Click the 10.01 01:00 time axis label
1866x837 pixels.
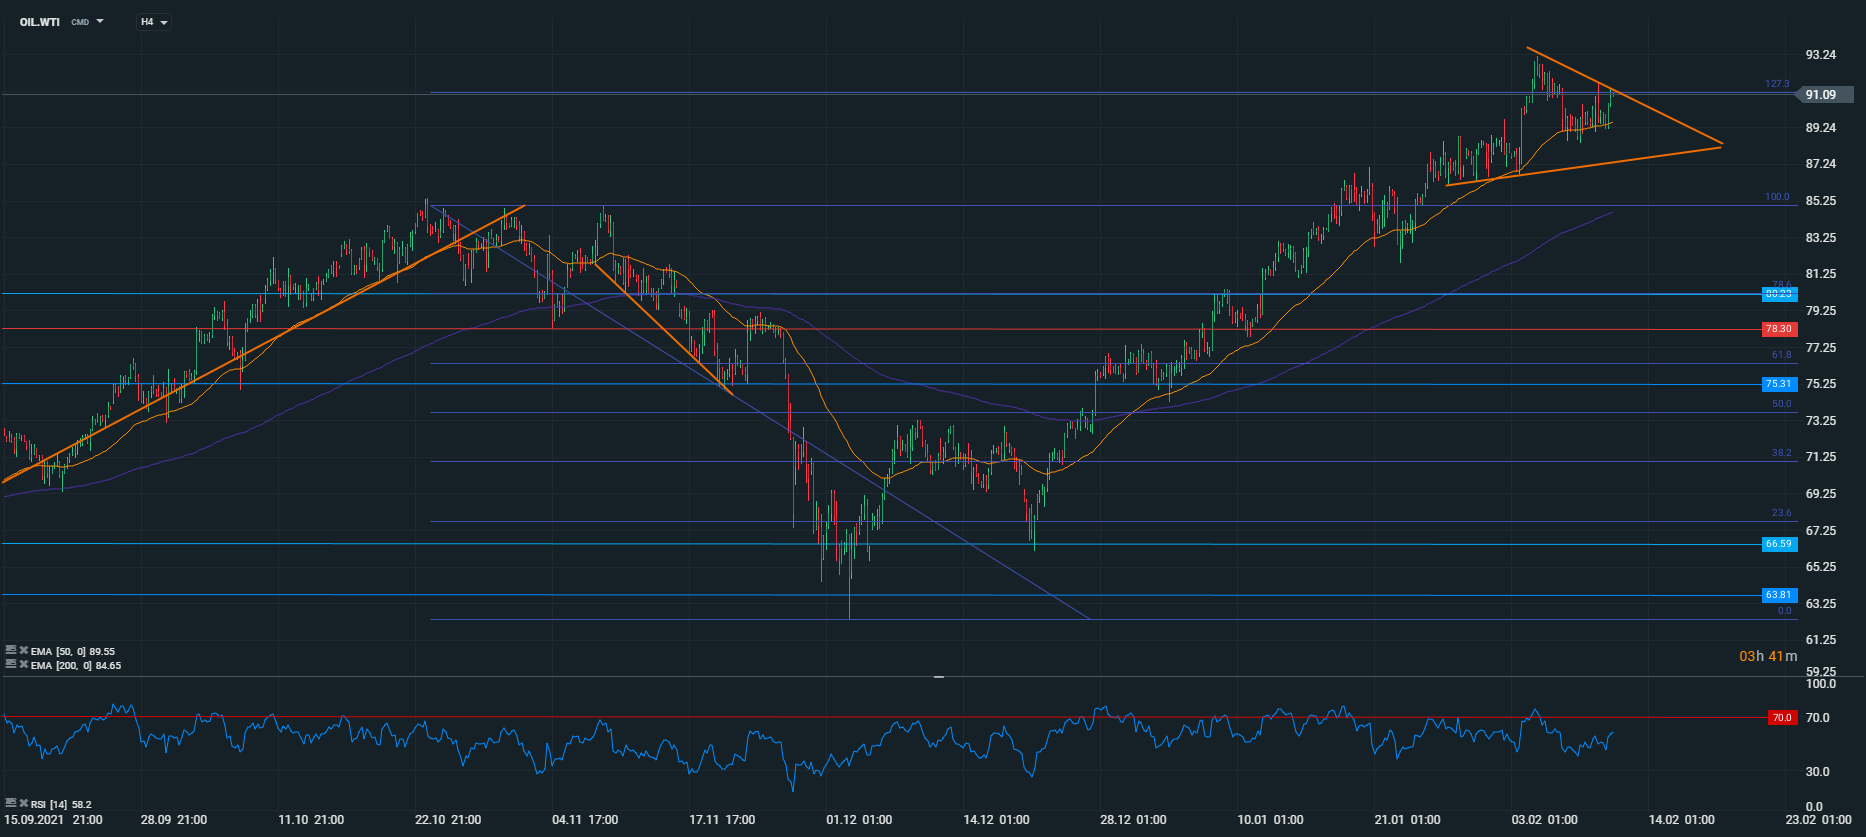(1270, 820)
